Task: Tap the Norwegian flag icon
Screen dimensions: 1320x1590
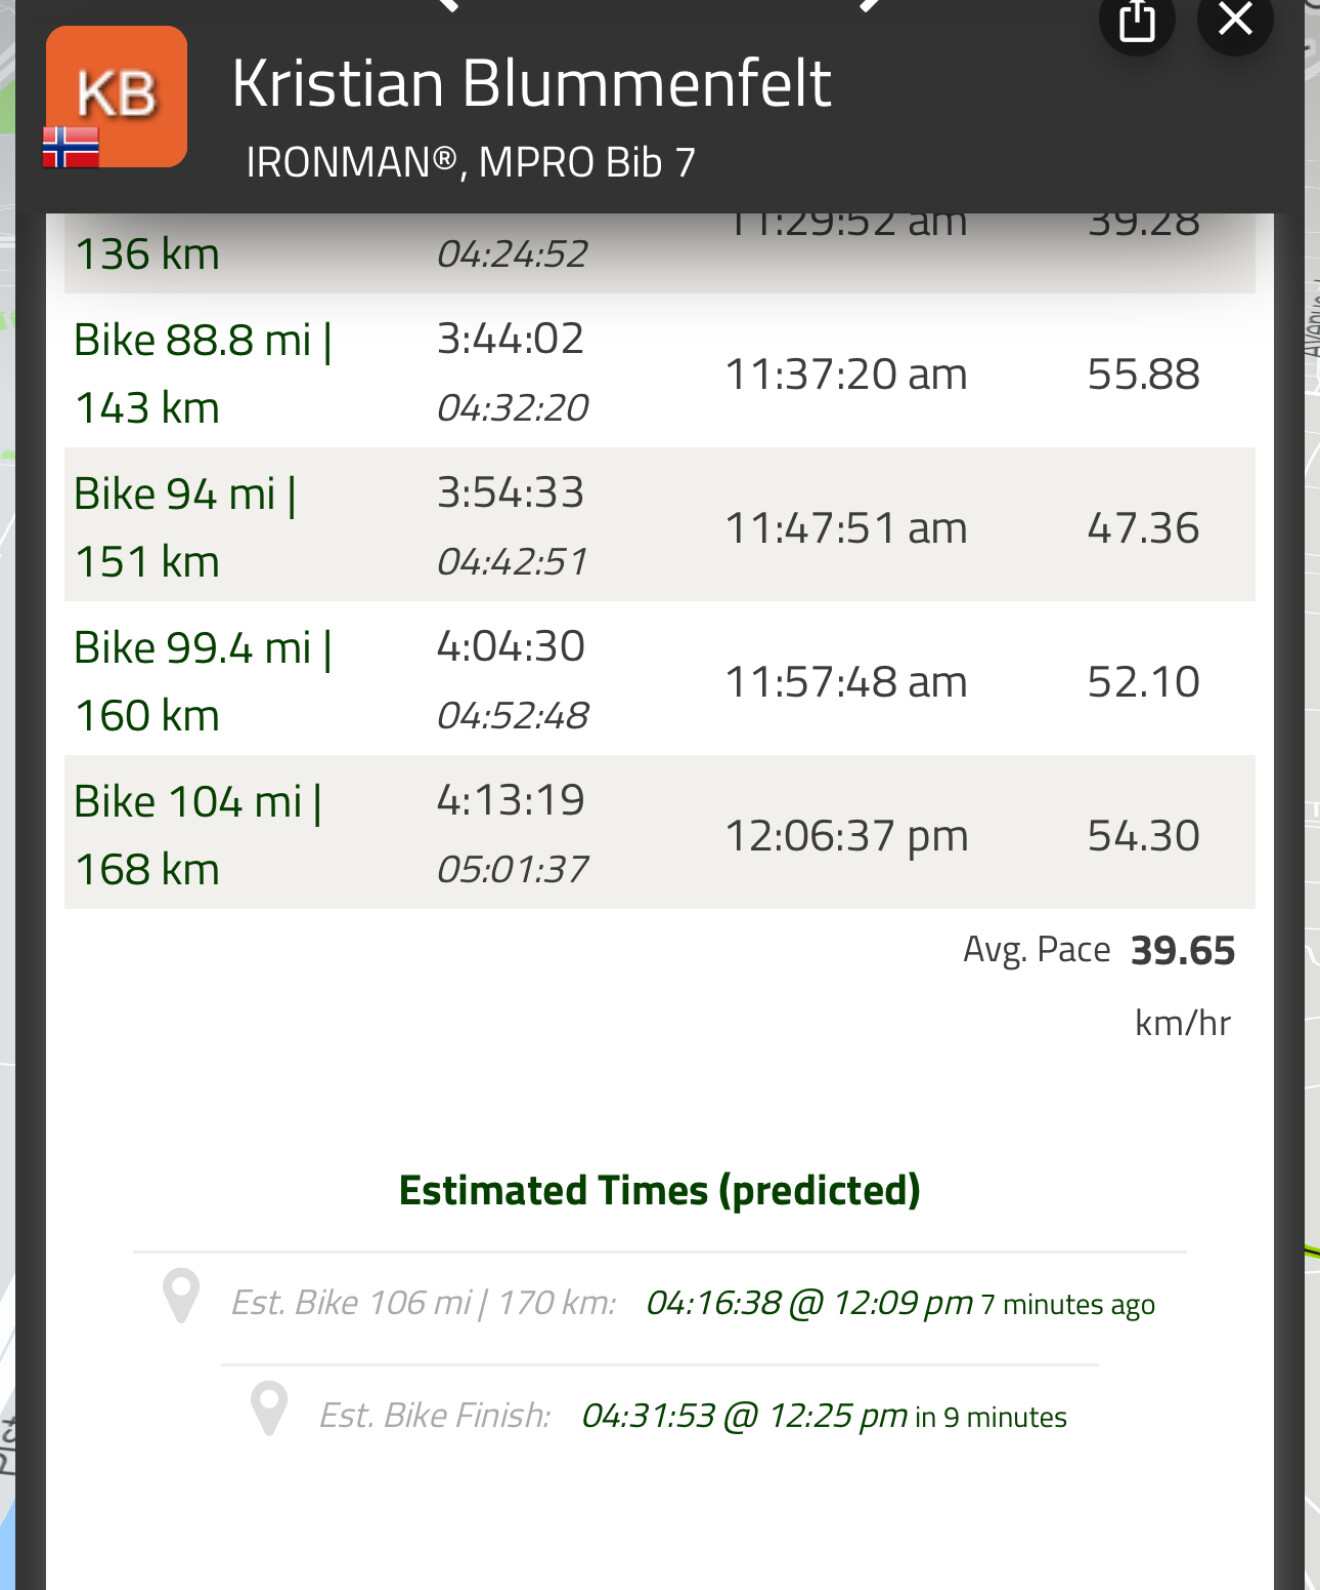Action: [71, 147]
